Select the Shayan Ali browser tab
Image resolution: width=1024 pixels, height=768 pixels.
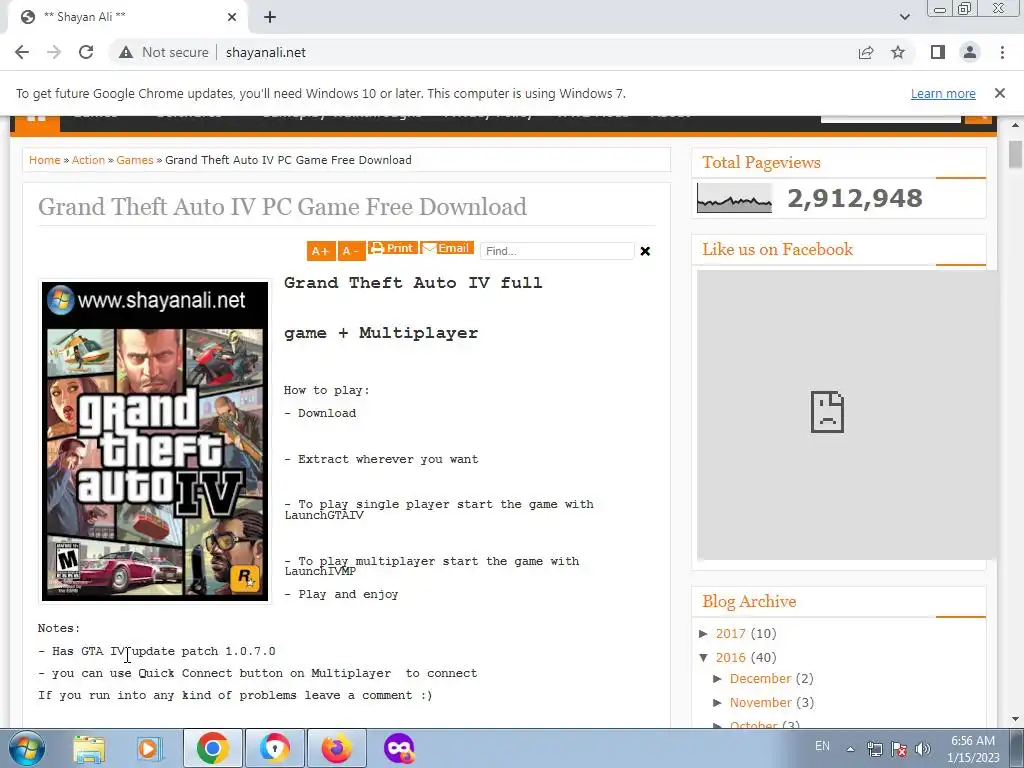pos(127,17)
